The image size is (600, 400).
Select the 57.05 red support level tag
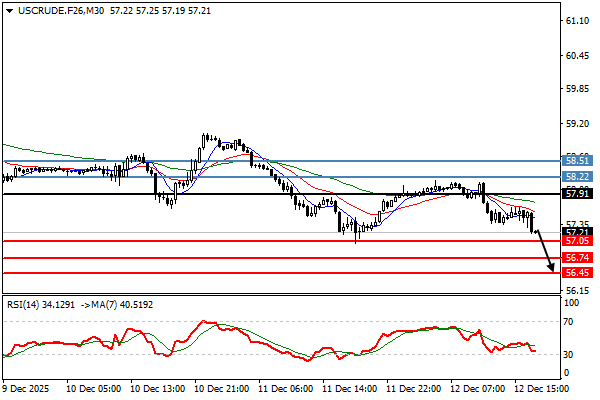coord(578,241)
